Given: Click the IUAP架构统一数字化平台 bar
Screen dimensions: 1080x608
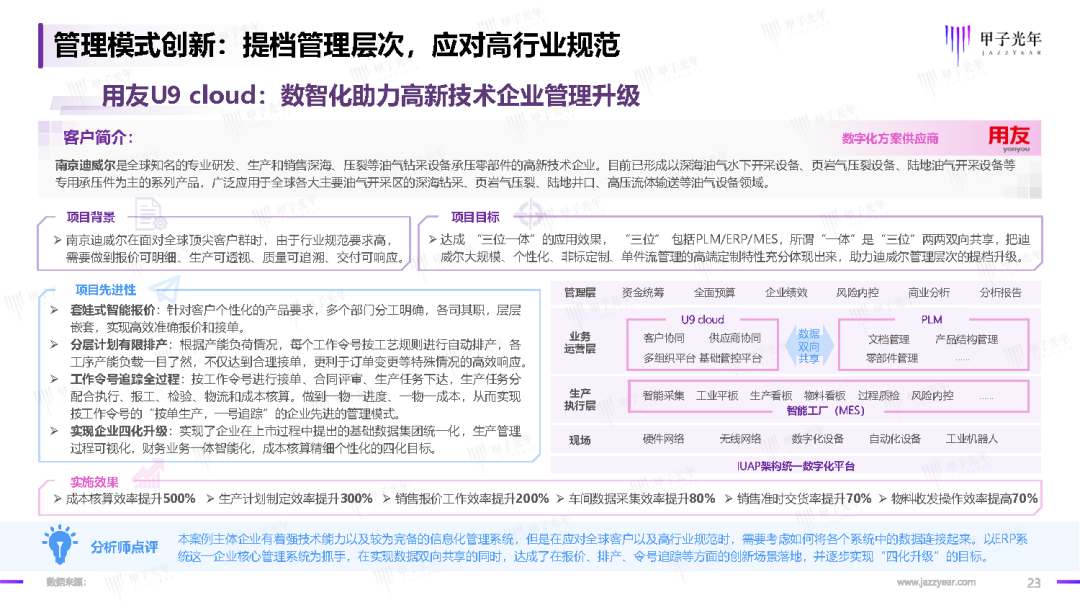Looking at the screenshot, I should click(x=796, y=466).
